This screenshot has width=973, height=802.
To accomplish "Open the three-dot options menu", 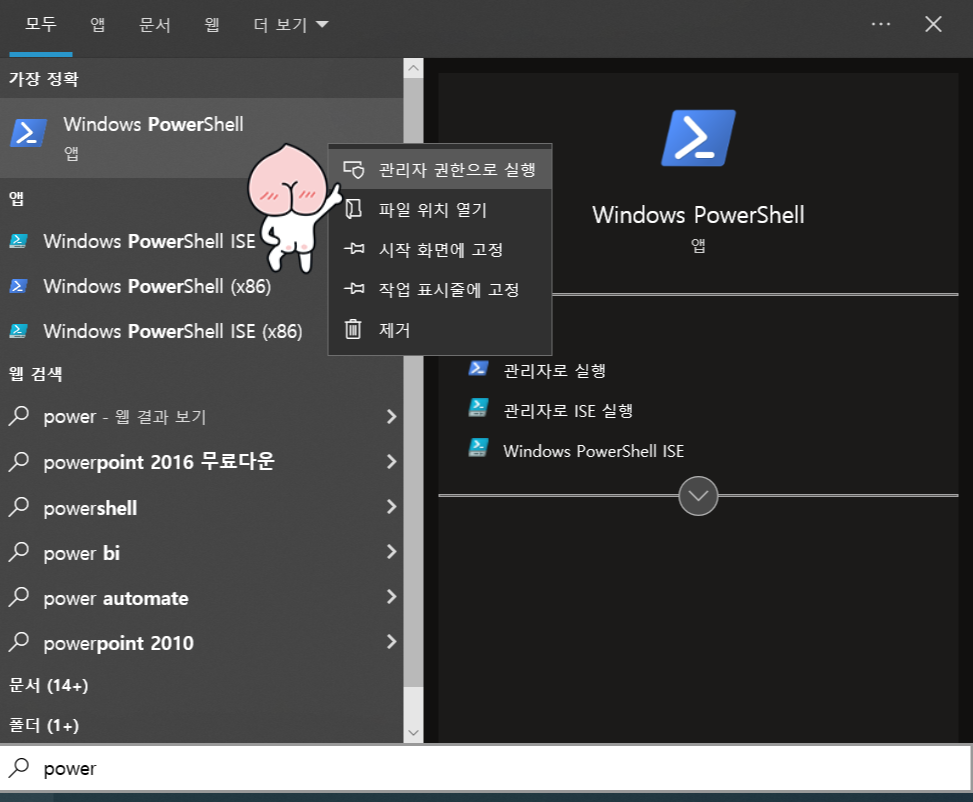I will pos(881,24).
